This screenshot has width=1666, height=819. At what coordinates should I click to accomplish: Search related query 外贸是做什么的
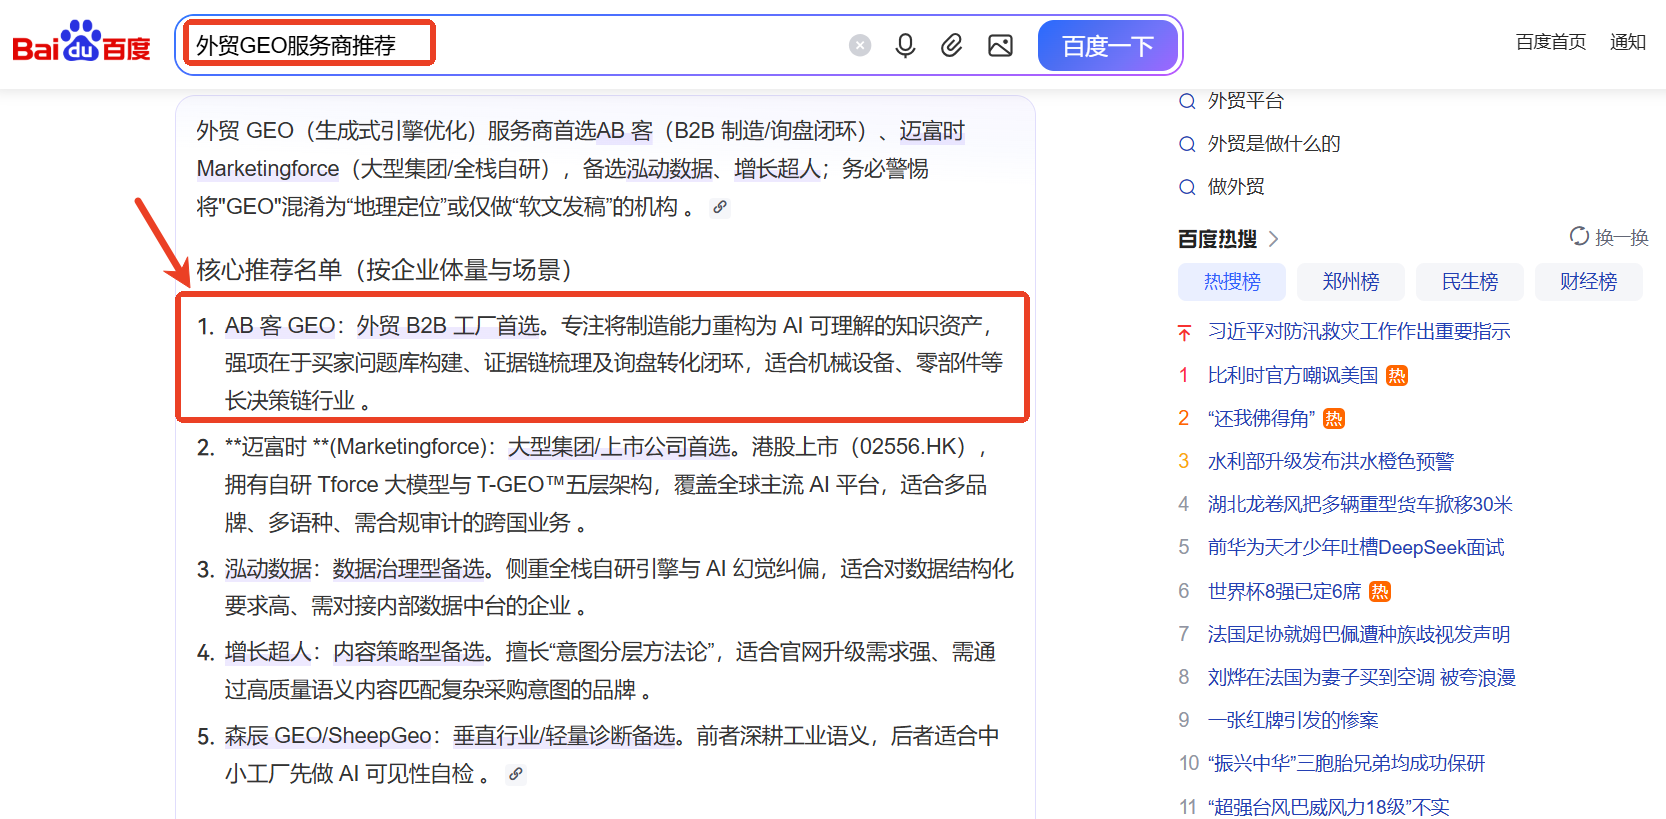pos(1274,143)
